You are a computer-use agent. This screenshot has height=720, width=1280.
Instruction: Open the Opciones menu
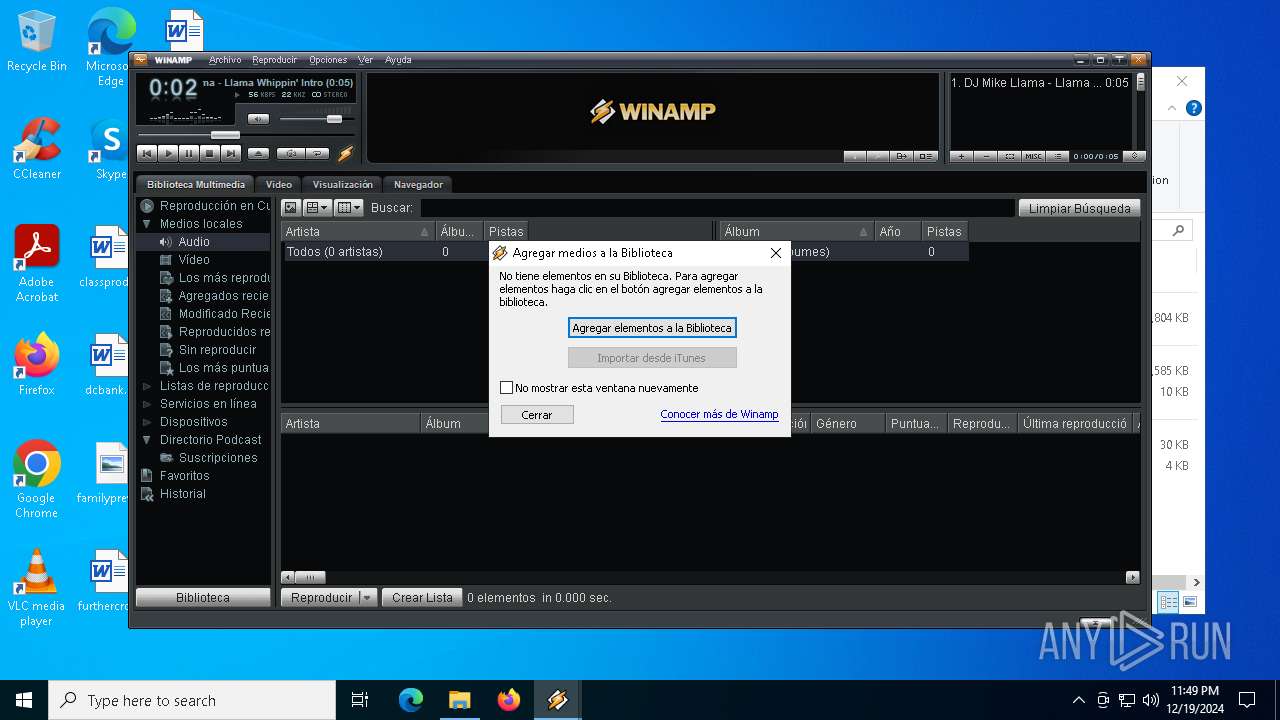pyautogui.click(x=328, y=60)
